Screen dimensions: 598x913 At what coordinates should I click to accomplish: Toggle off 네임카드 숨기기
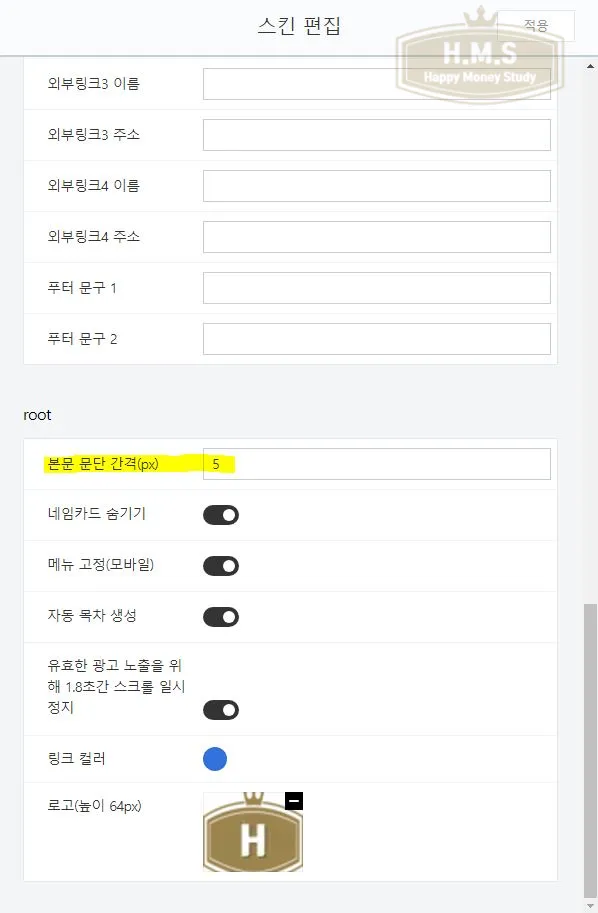[221, 514]
